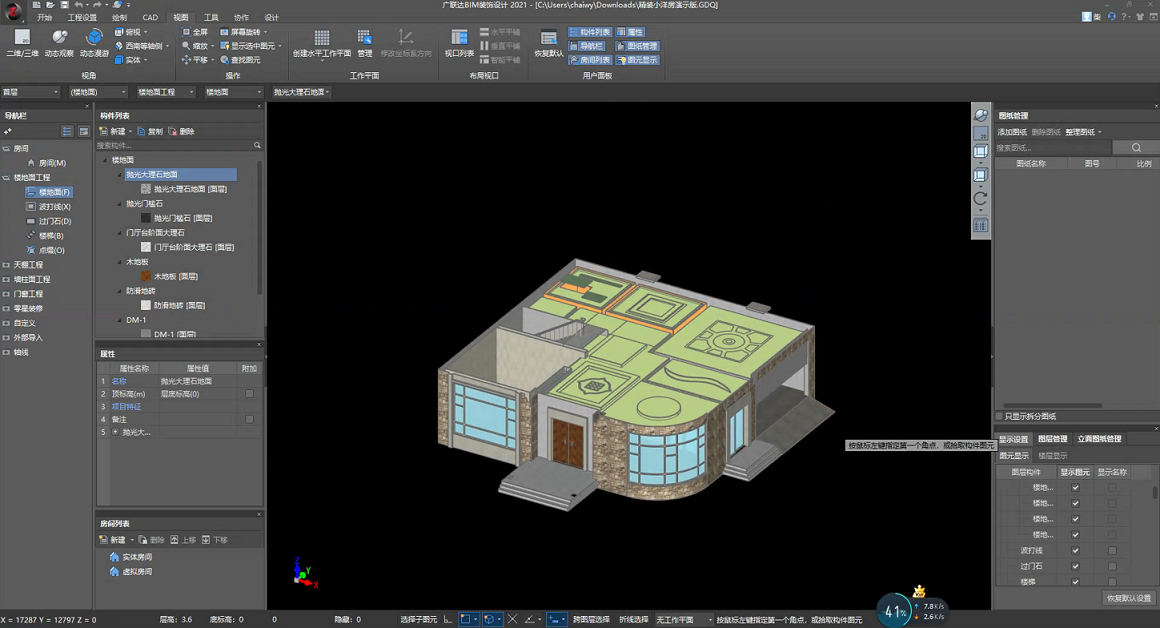Open the 图层管理 tab
Image resolution: width=1160 pixels, height=628 pixels.
click(1052, 438)
